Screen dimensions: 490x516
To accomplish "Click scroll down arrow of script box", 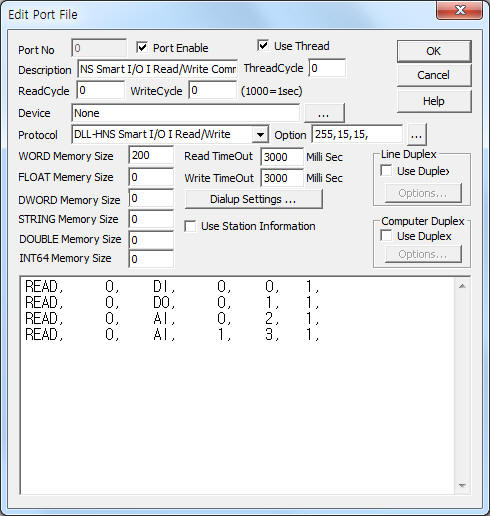I will (462, 485).
